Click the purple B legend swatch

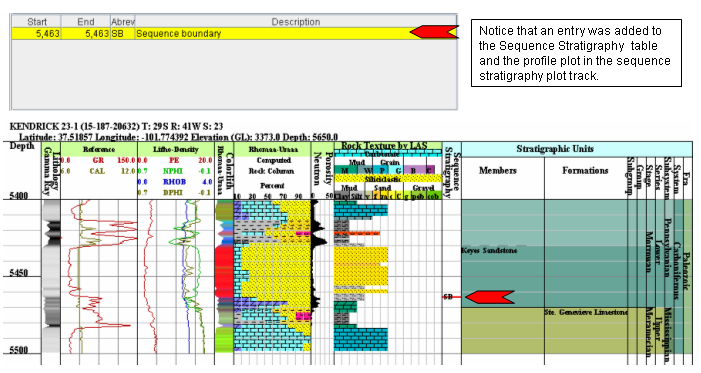[414, 170]
